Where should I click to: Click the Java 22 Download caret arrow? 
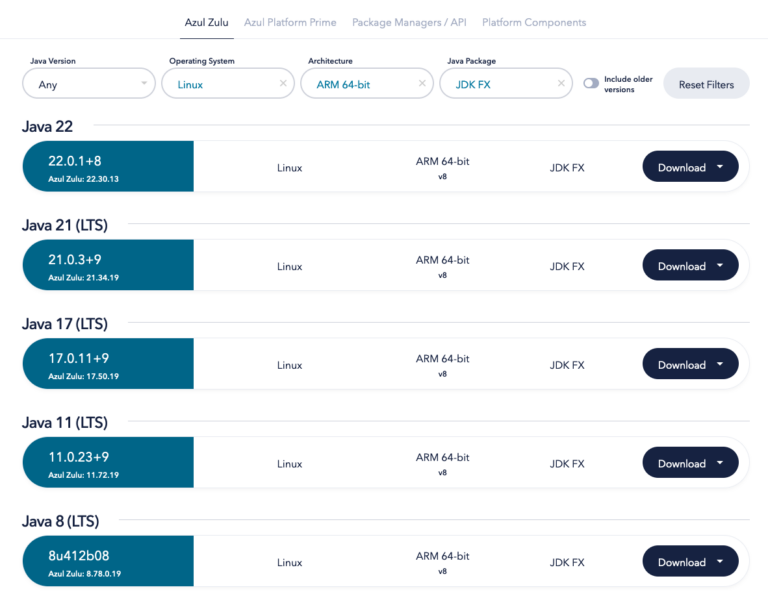point(720,168)
